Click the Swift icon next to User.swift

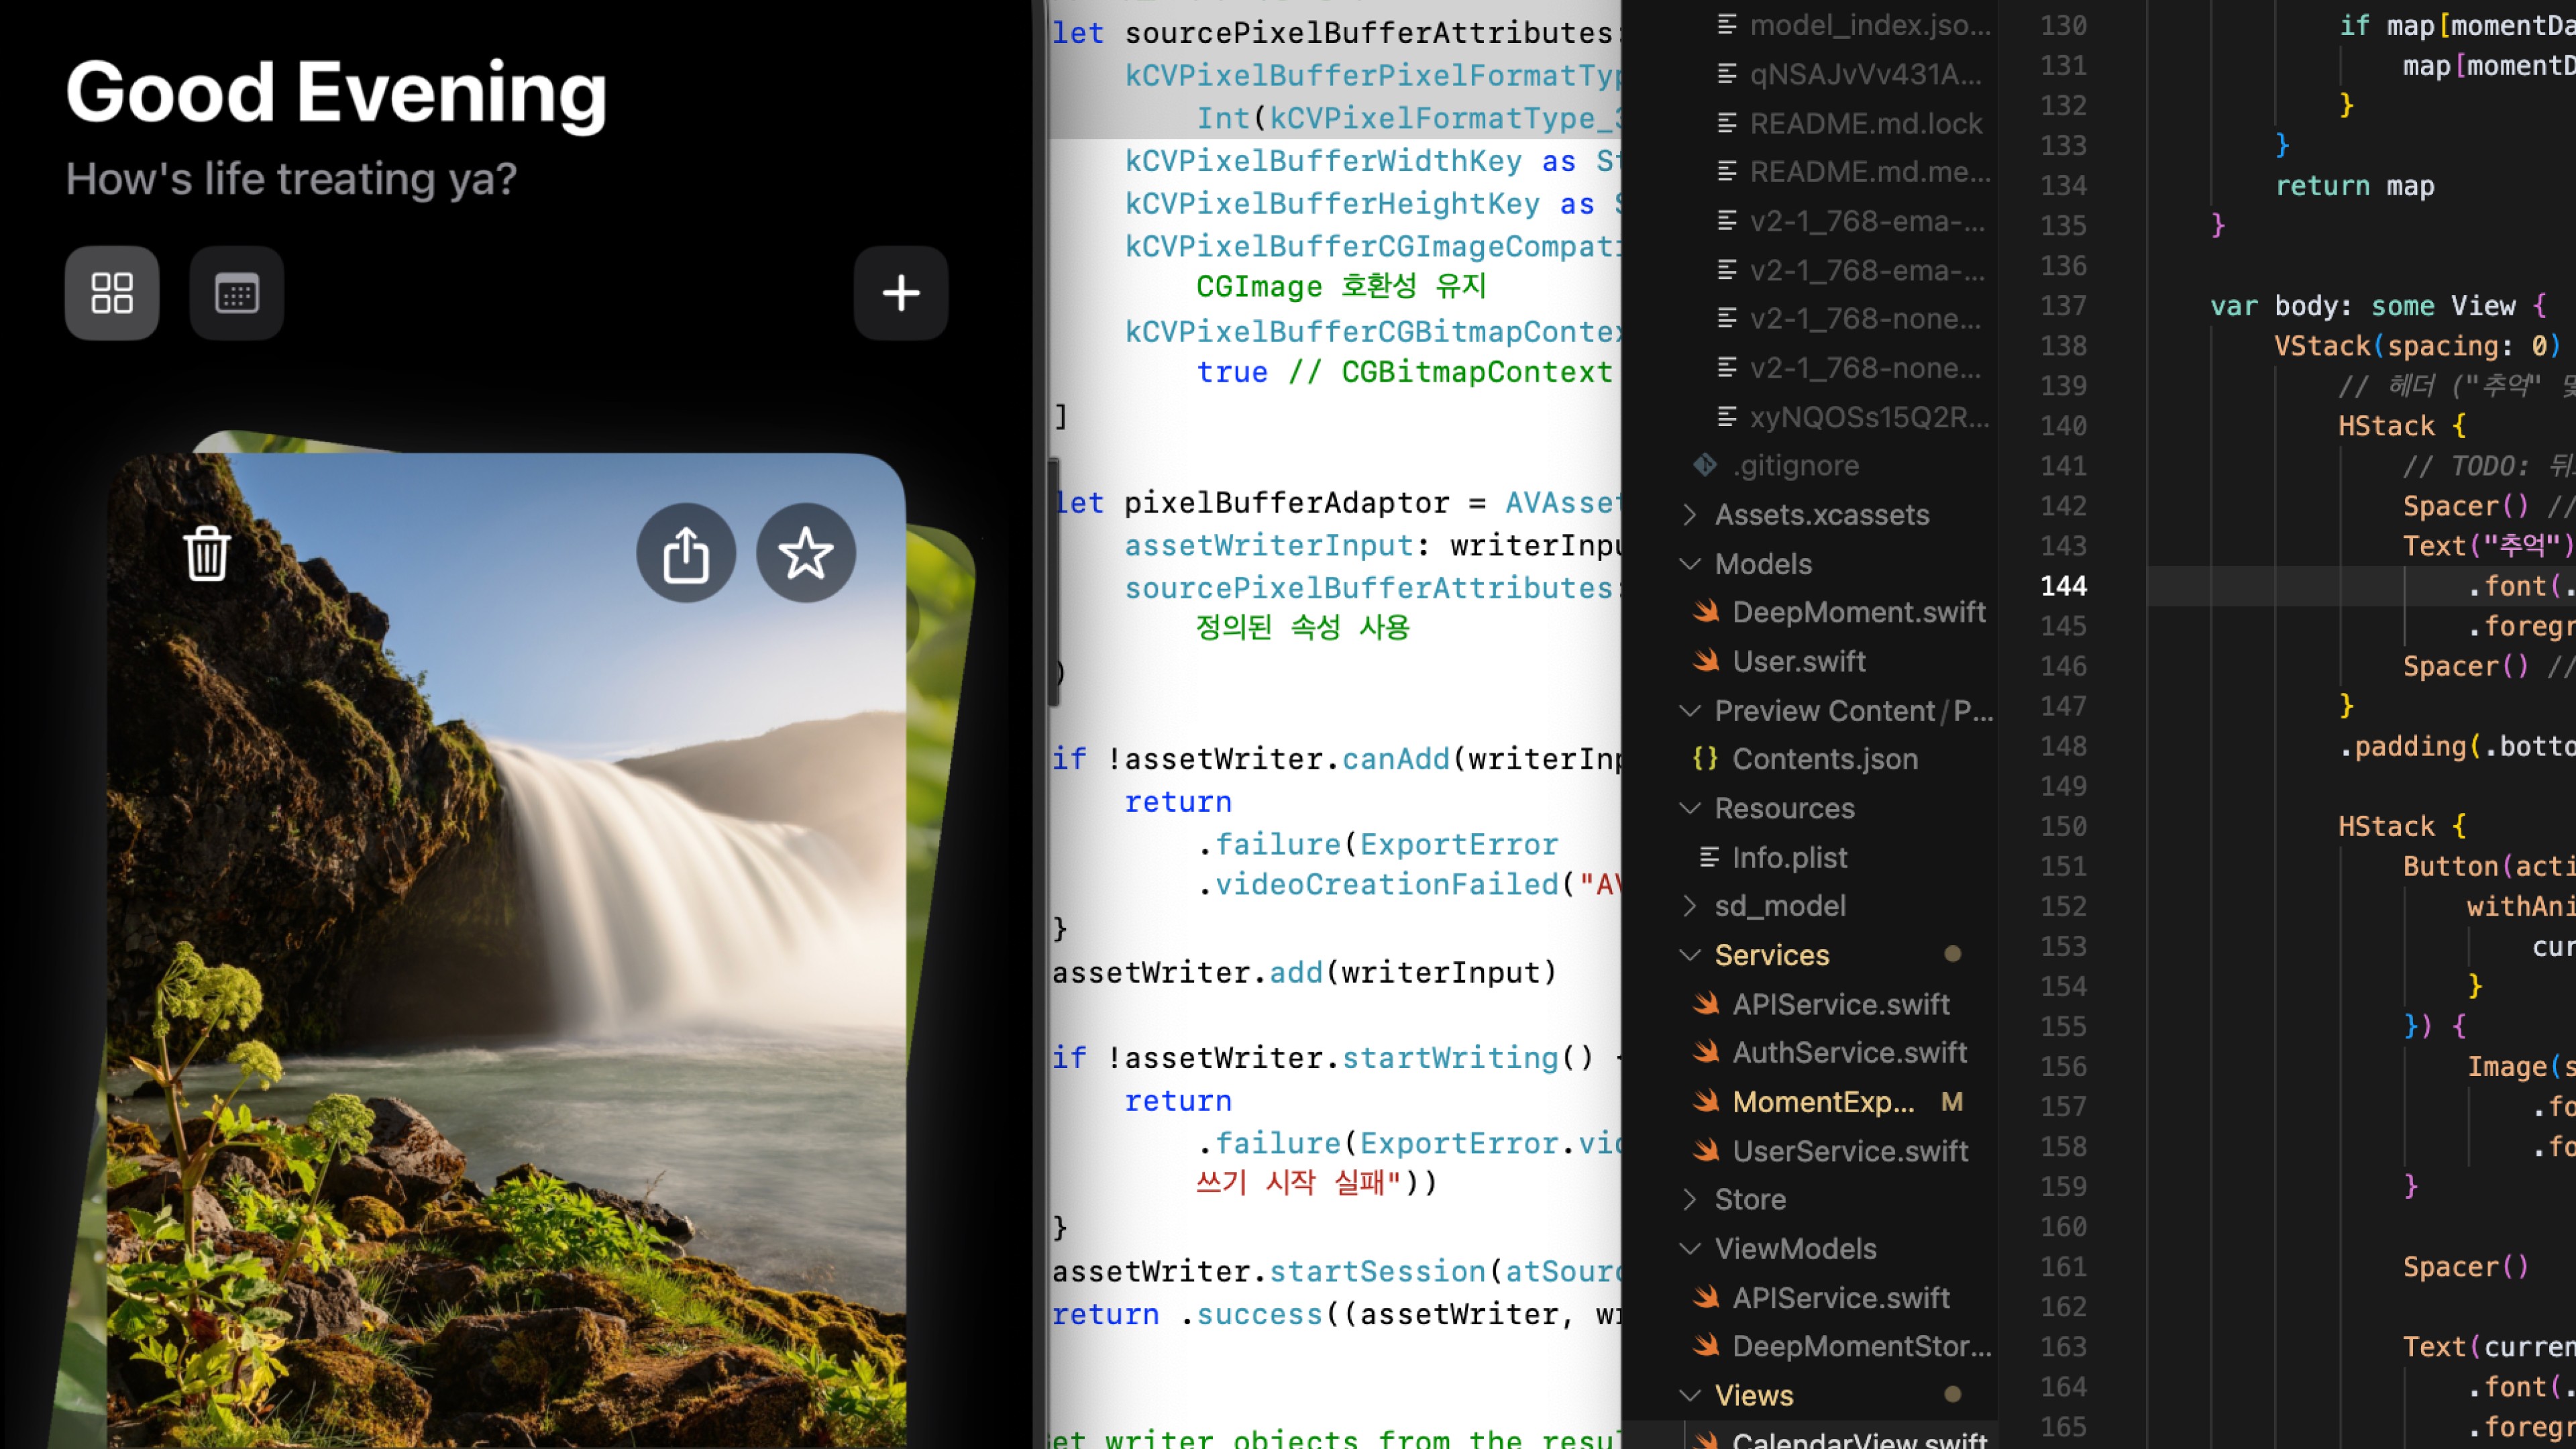coord(1706,661)
